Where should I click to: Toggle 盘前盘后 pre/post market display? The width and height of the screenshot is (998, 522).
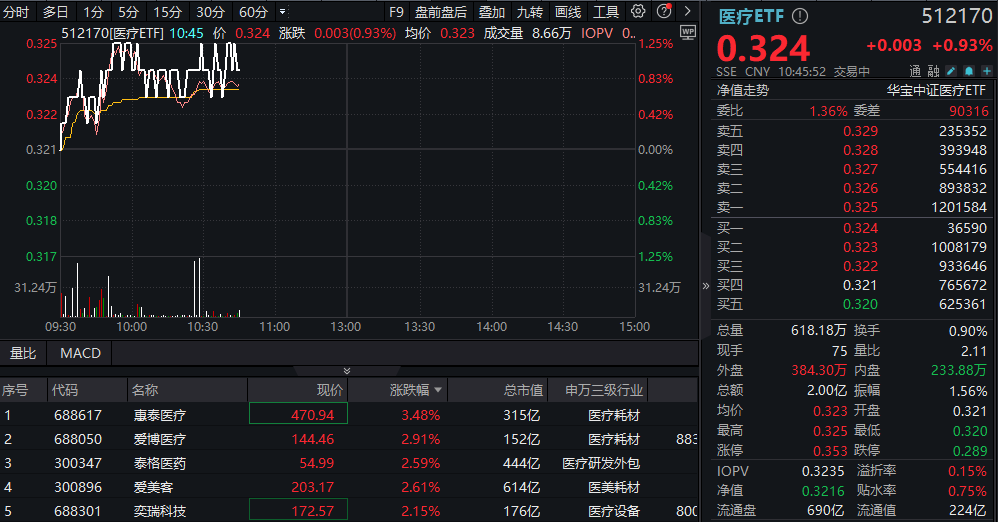[x=440, y=12]
